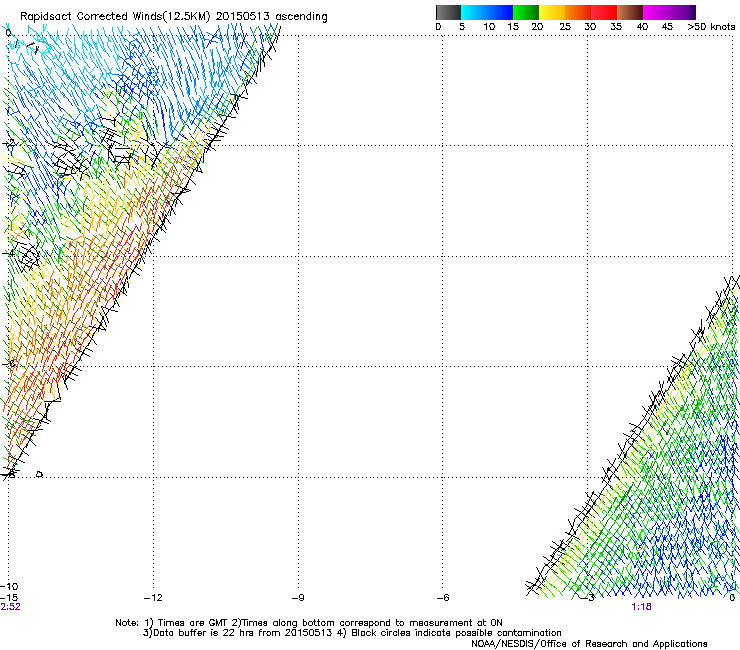Click the date '20150513 ascending' in title
Screen dimensions: 740x650
pos(271,16)
